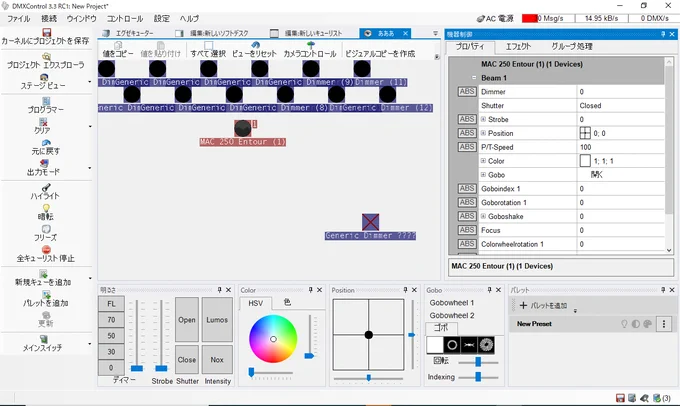Viewport: 680px width, 406px height.
Task: Open カメラコントロール
Action: coord(310,49)
